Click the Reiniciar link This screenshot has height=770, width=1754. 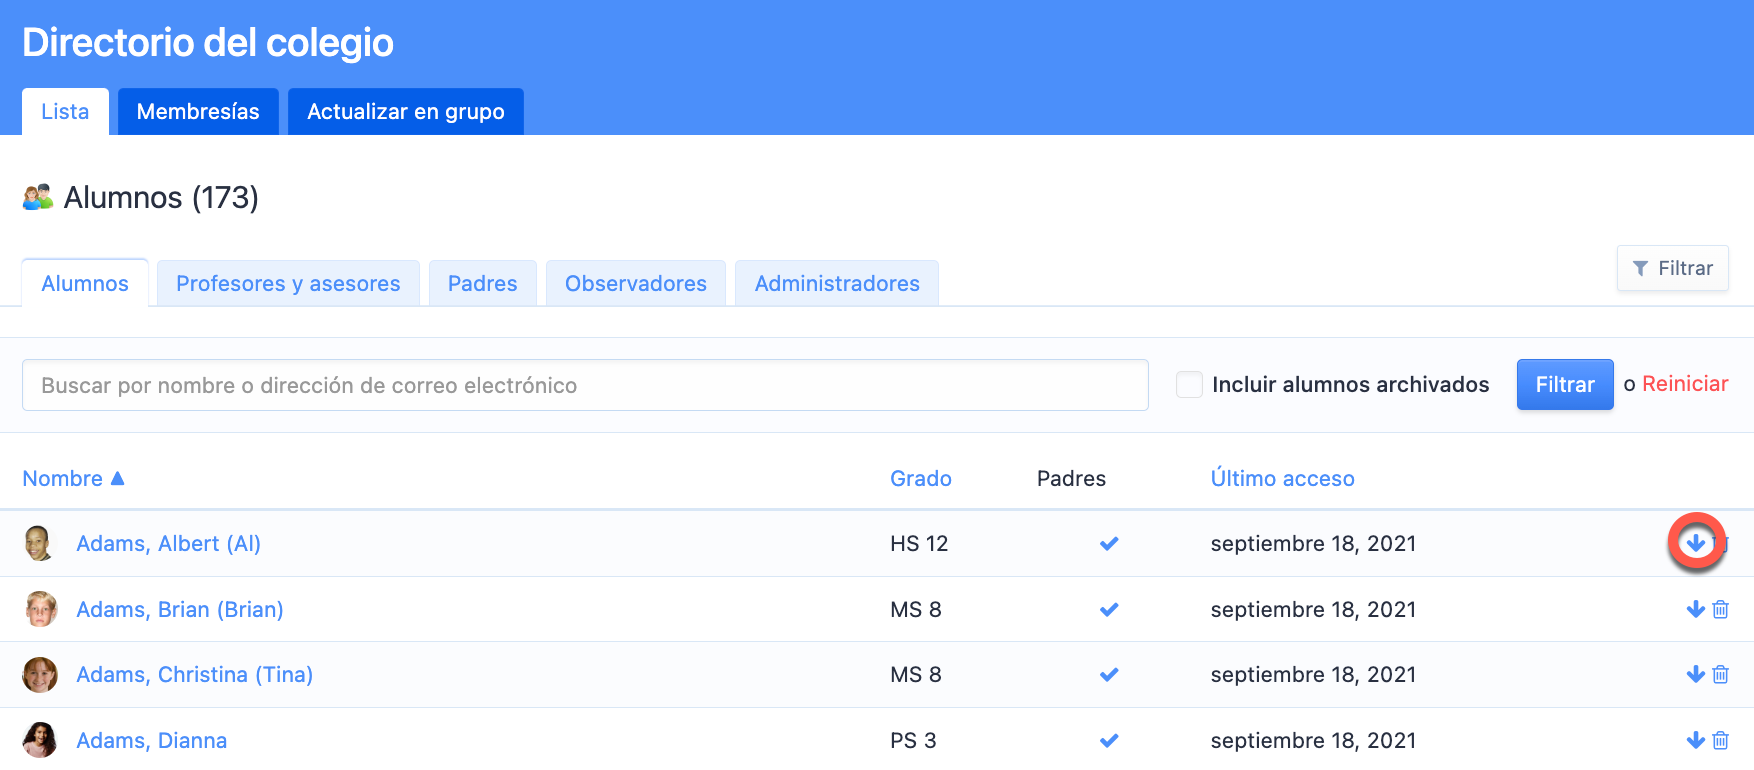[x=1684, y=384]
